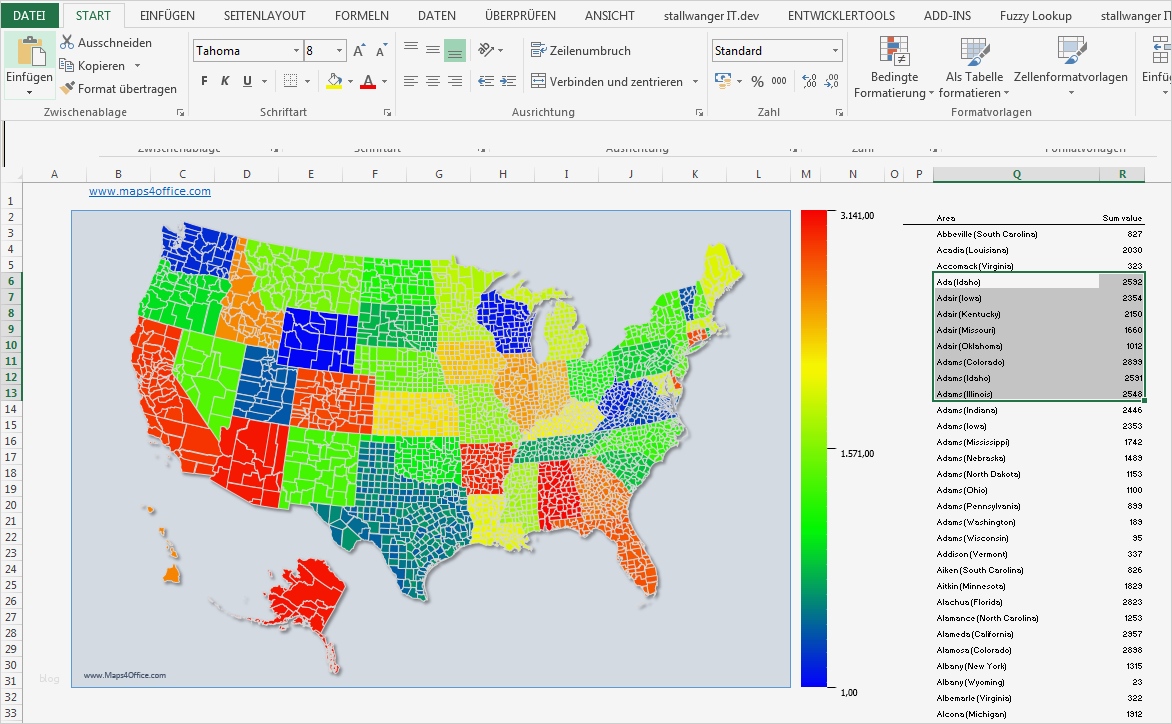Viewport: 1172px width, 724px height.
Task: Click the Ausschneiden scissors icon
Action: click(68, 43)
